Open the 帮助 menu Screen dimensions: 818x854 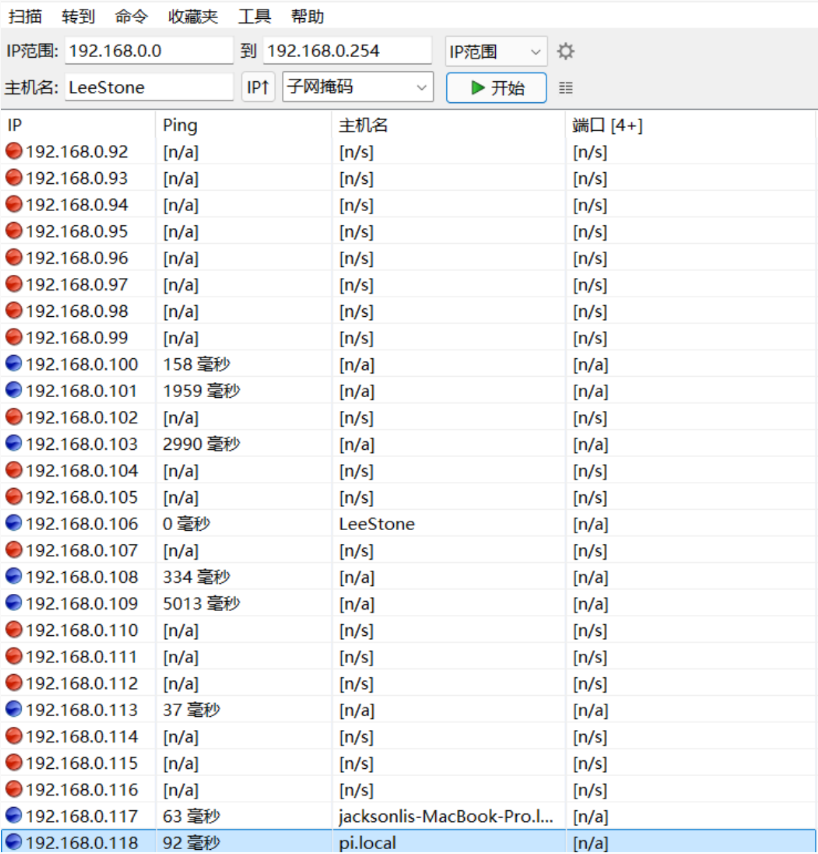307,16
